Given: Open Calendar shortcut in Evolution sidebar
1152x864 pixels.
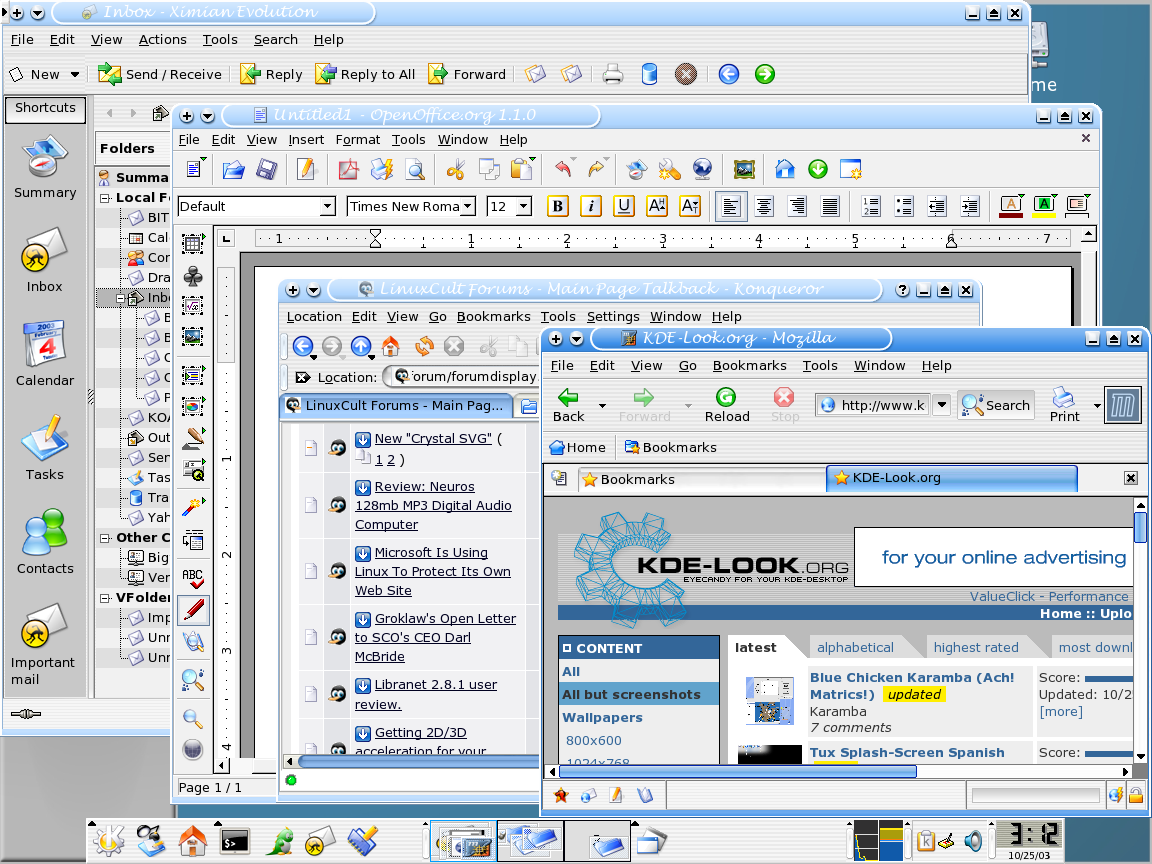Looking at the screenshot, I should [45, 355].
